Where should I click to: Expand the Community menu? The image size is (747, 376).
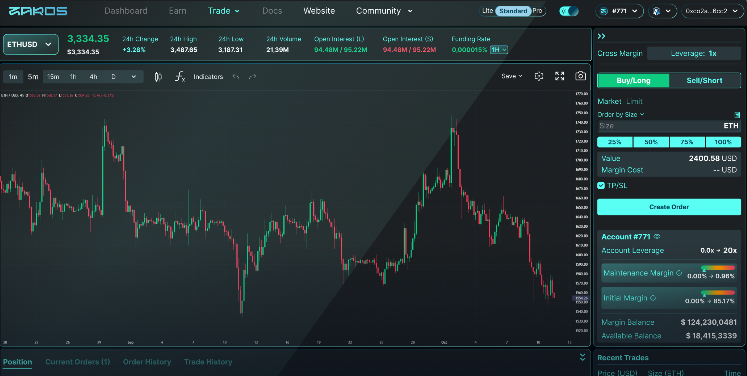[x=384, y=11]
